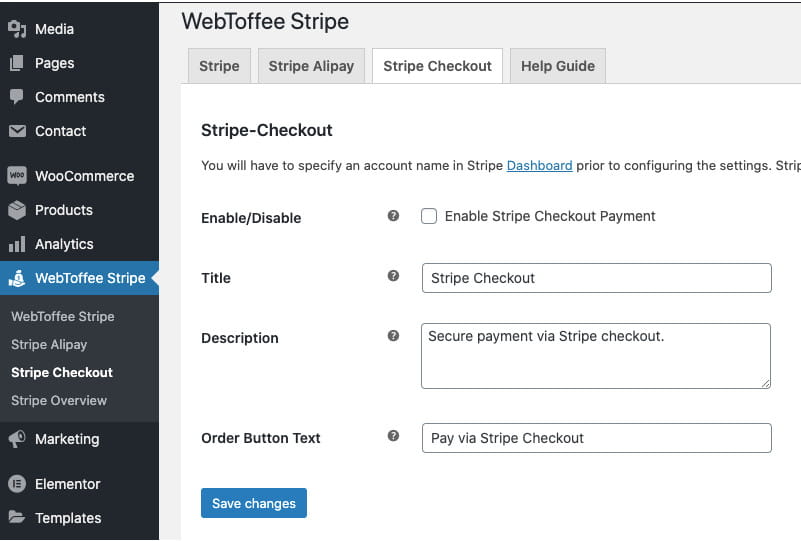
Task: Click the Media icon in sidebar
Action: coord(17,29)
